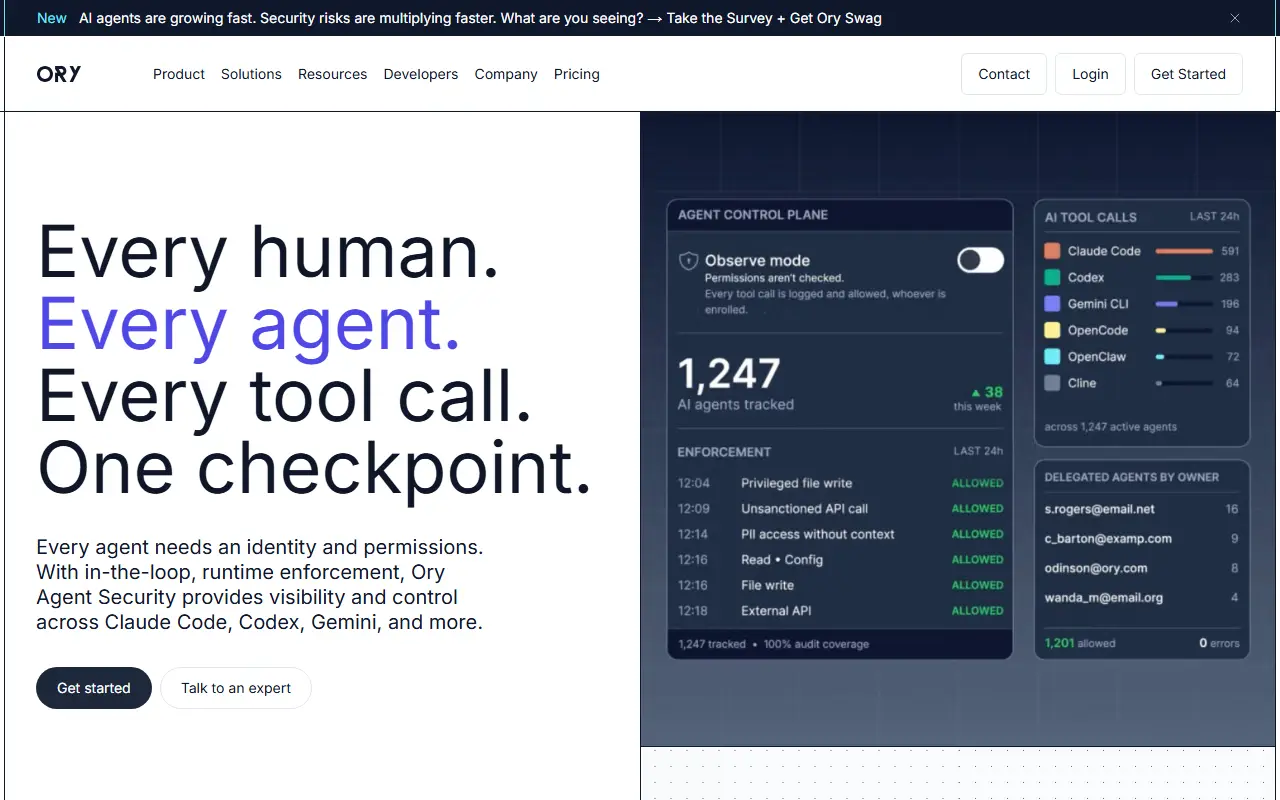Click the Gemini CLI usage bar
The image size is (1280, 800).
[x=1184, y=304]
